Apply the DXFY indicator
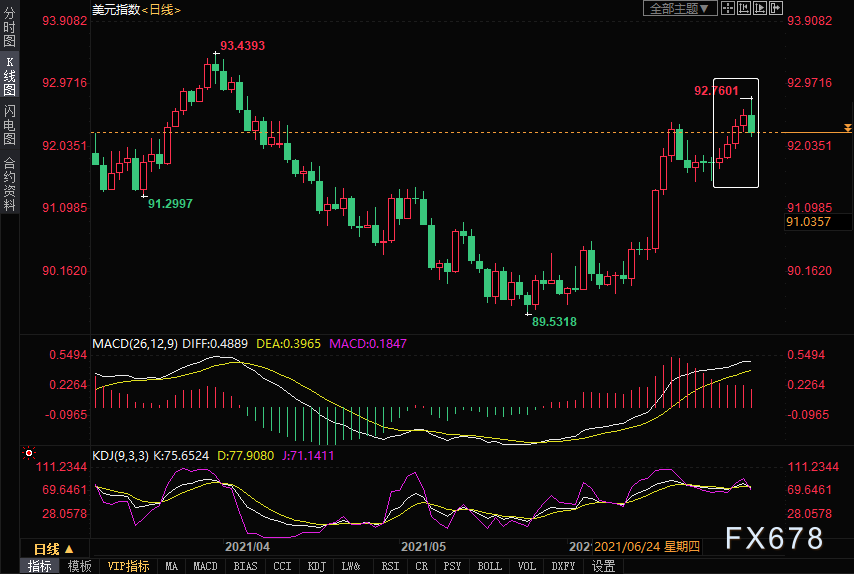 point(563,566)
